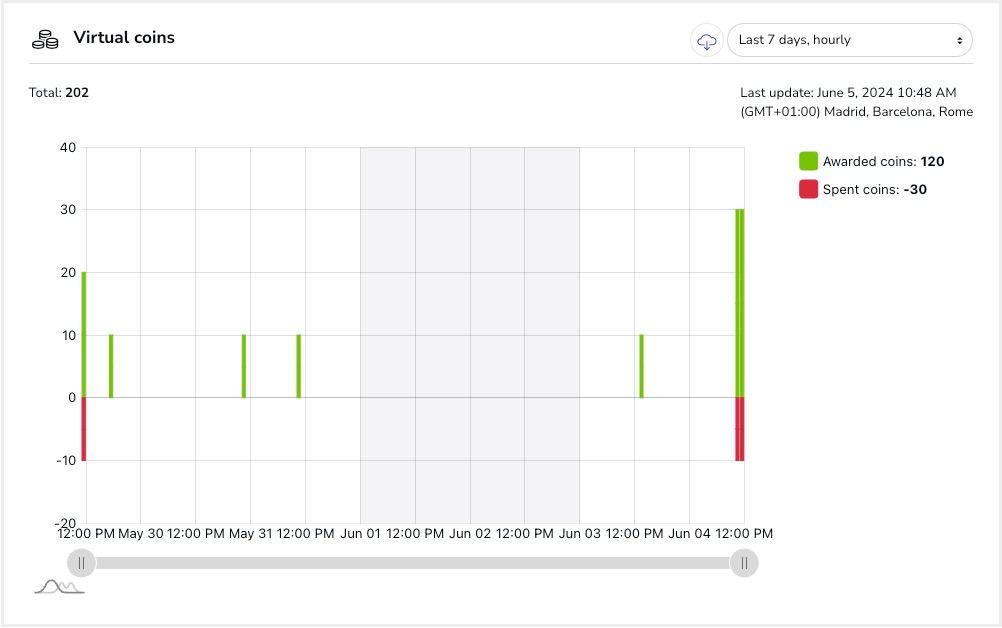
Task: Open the 'Last 7 days, hourly' dropdown
Action: (849, 40)
